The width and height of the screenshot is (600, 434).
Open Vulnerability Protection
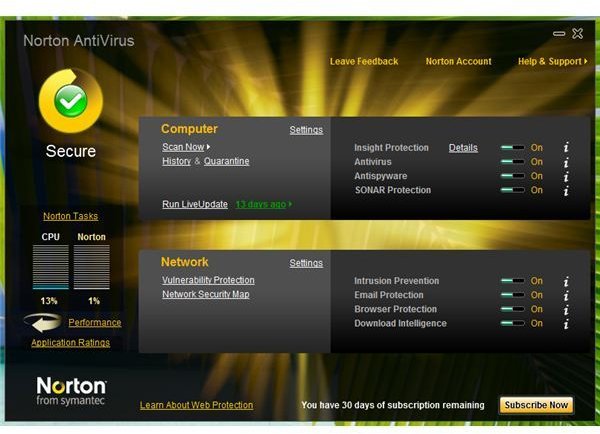tap(208, 280)
